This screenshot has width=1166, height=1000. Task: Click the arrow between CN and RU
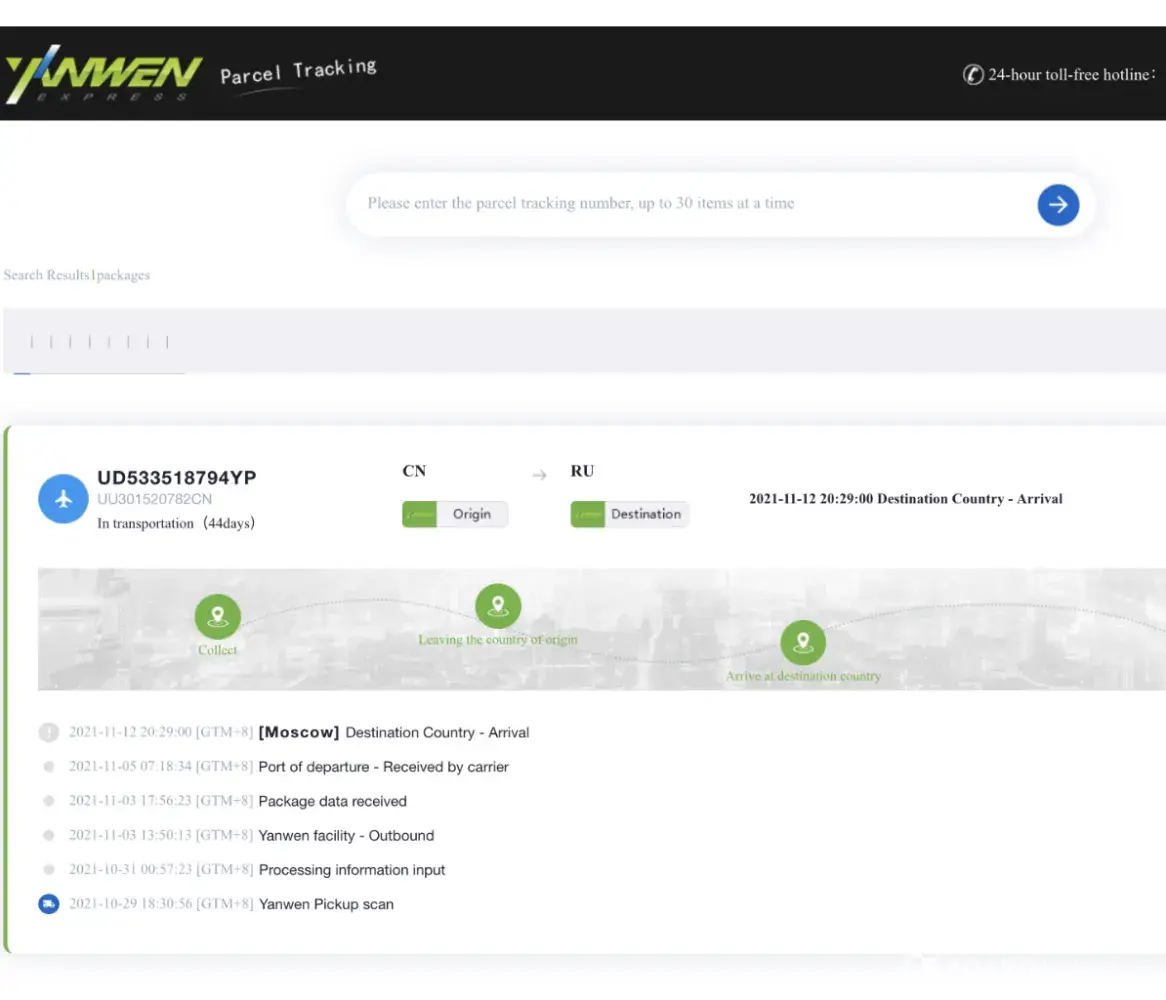point(539,474)
